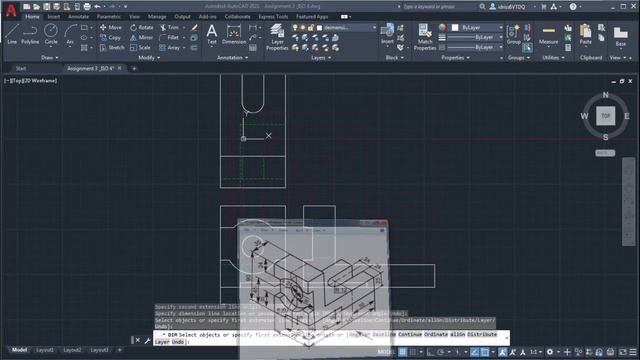
Task: Click the Paste clipboard tool
Action: click(x=585, y=34)
